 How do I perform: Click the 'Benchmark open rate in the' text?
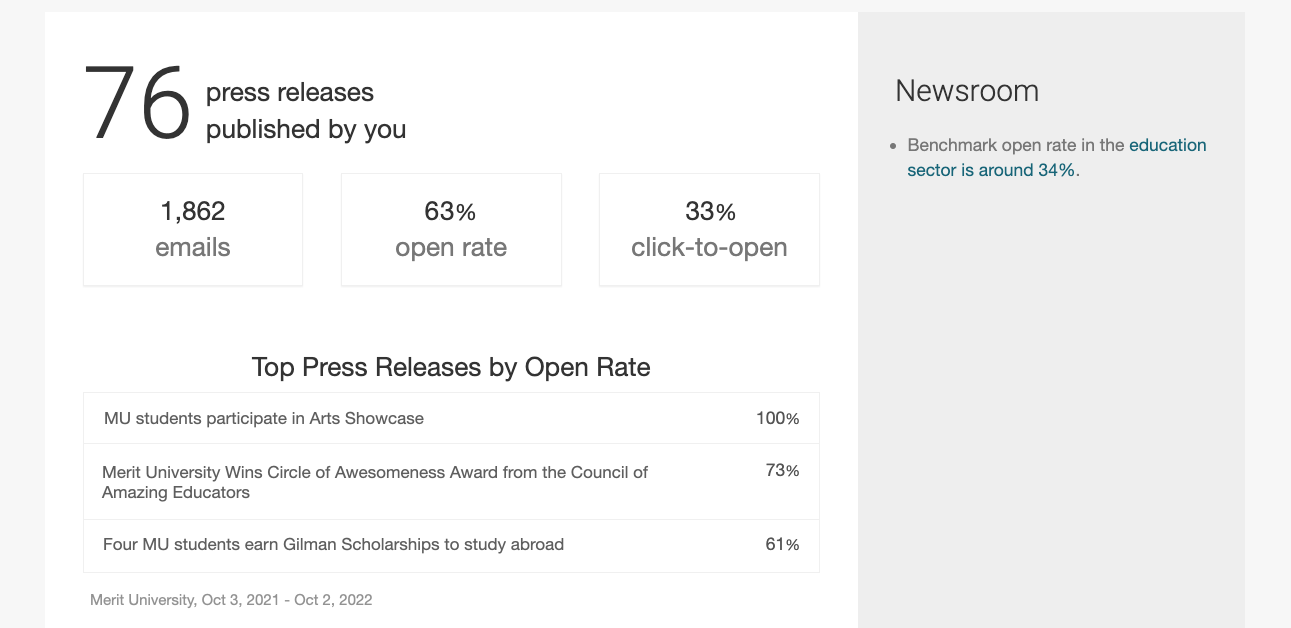[x=1015, y=146]
